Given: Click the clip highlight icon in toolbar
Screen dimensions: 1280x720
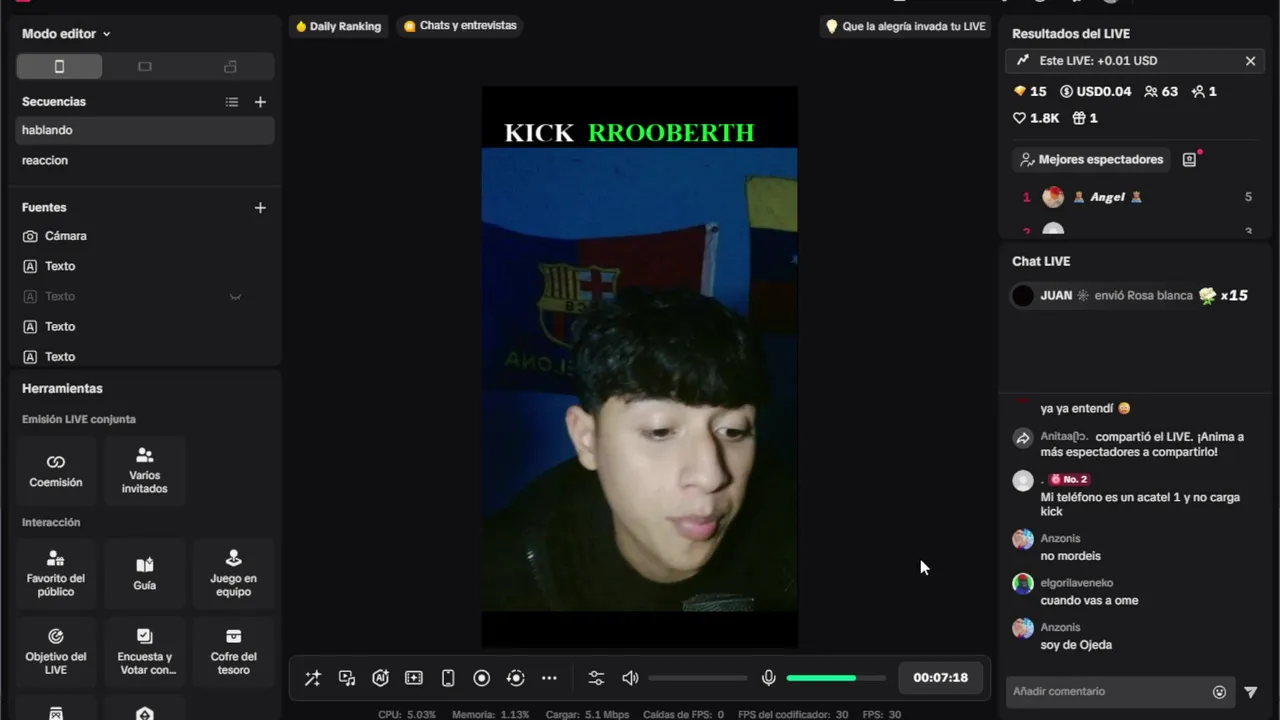Looking at the screenshot, I should [414, 678].
